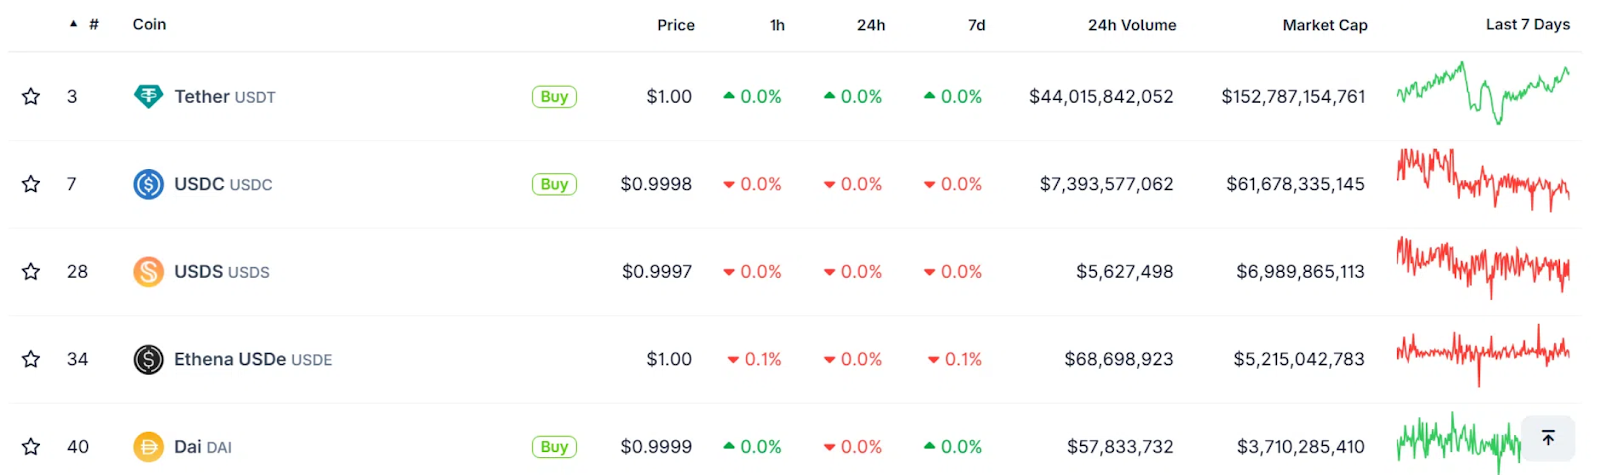Click the USDC coin logo icon
Viewport: 1600px width, 475px height.
tap(148, 184)
